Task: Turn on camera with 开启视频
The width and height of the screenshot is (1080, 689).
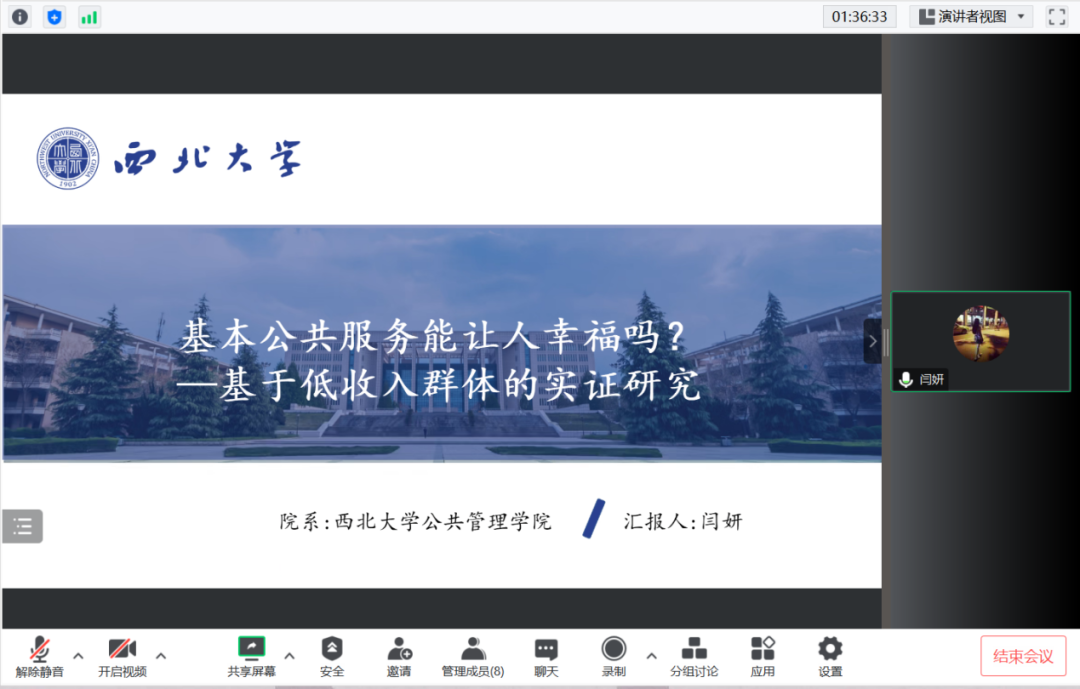Action: coord(122,657)
